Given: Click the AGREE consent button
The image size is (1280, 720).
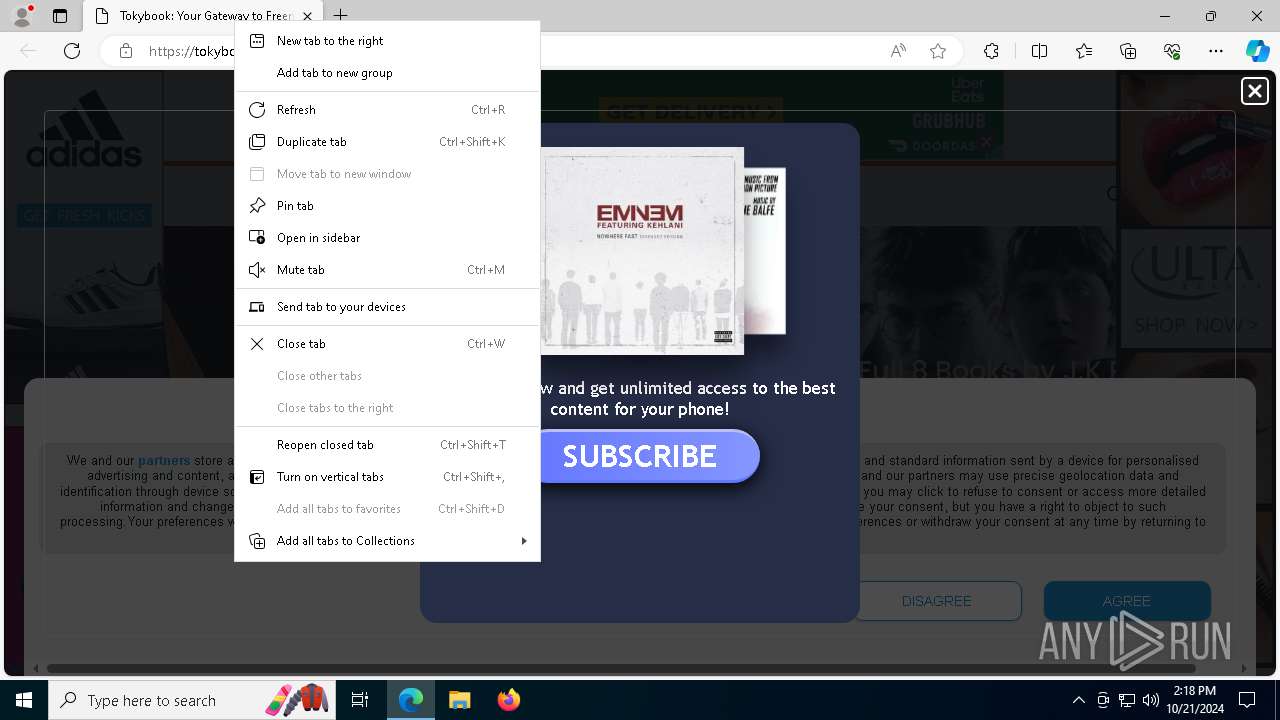Looking at the screenshot, I should pos(1127,601).
